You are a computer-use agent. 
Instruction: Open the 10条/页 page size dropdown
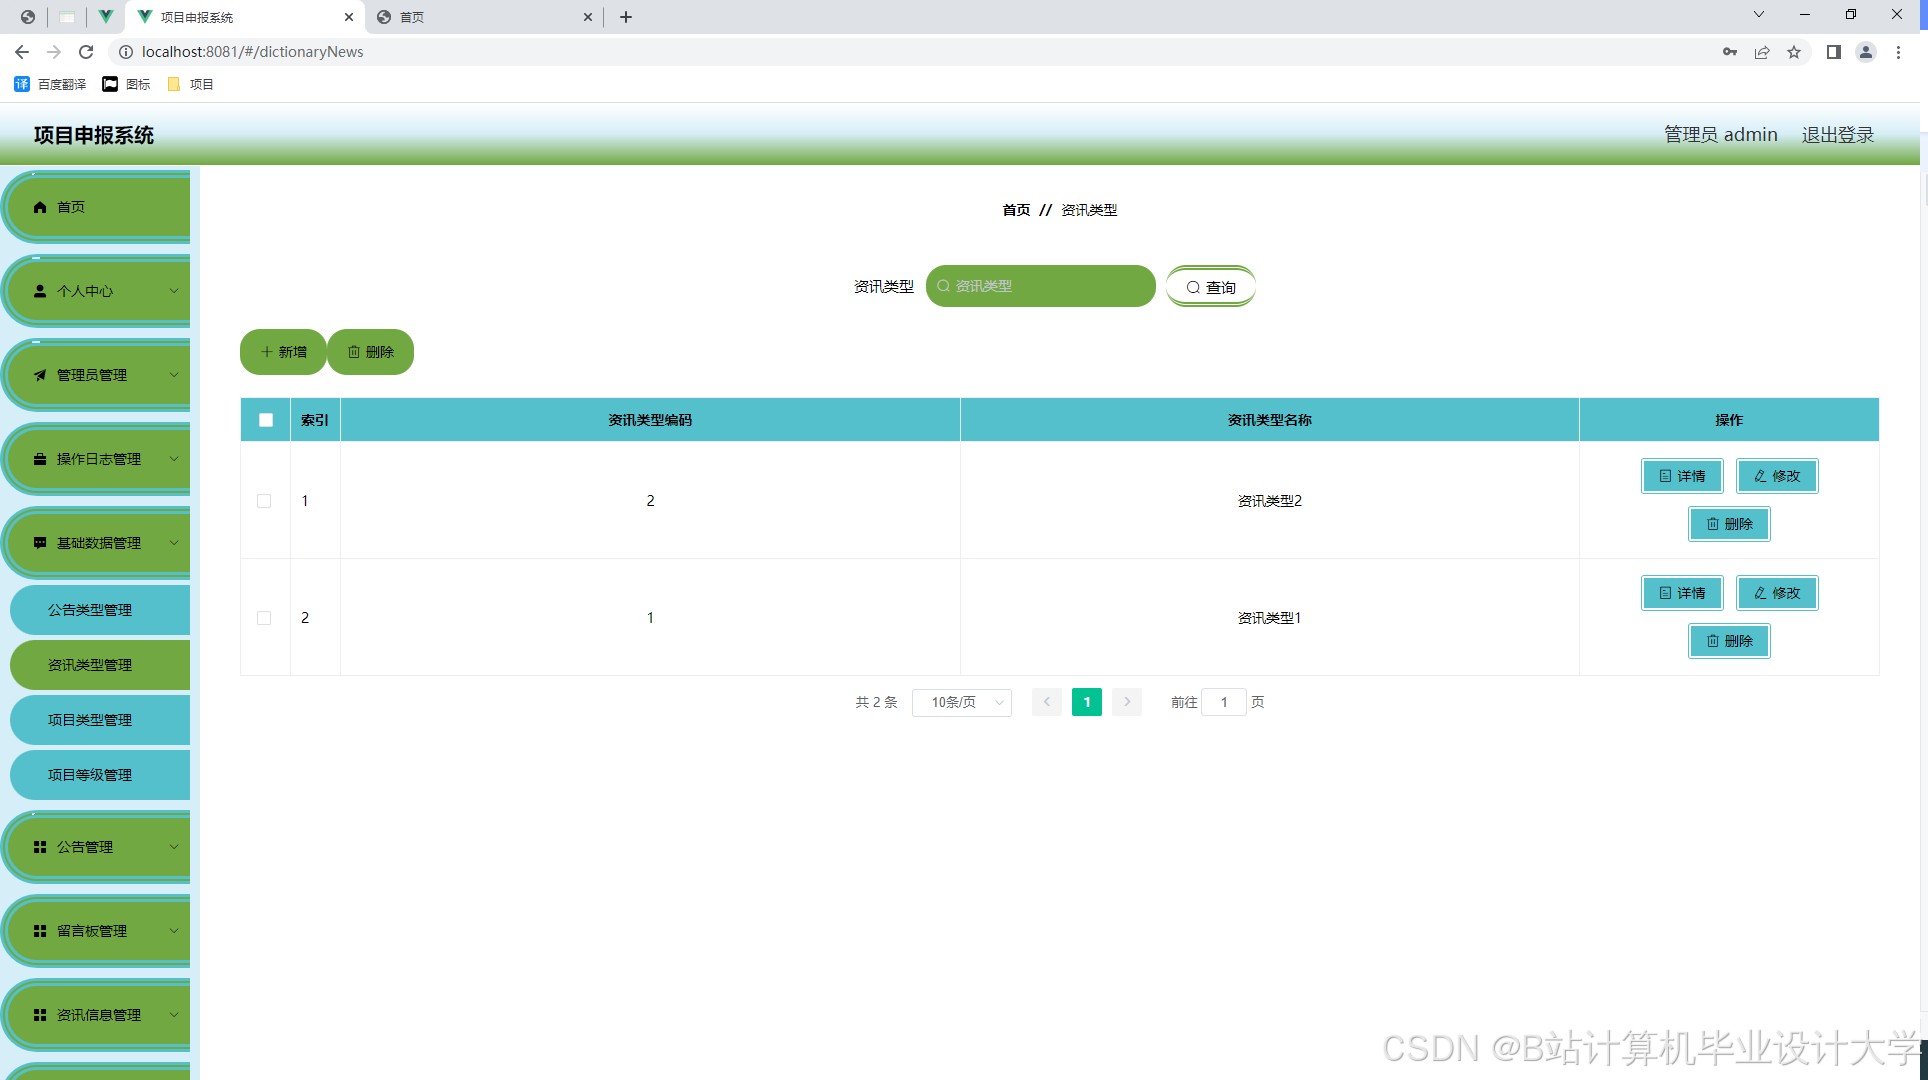pos(961,702)
